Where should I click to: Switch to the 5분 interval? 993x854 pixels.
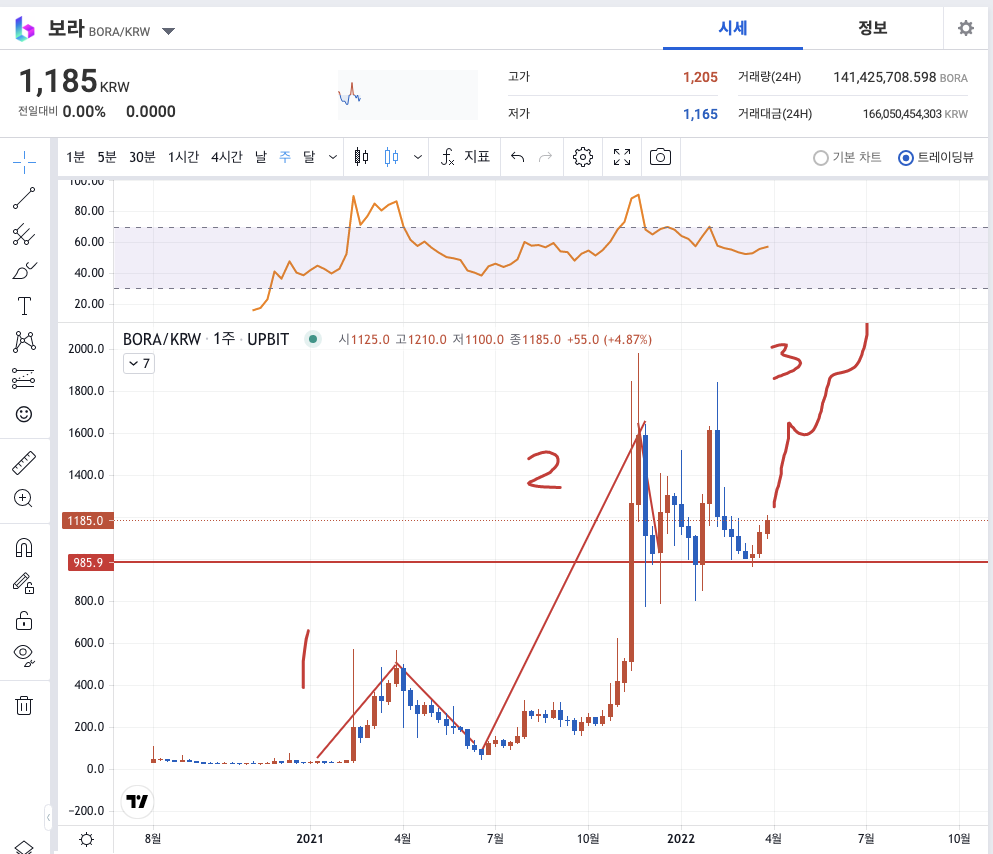pyautogui.click(x=107, y=157)
